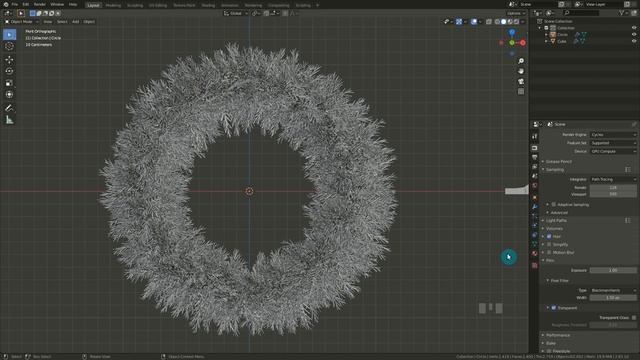
Task: Open the Feature Set dropdown
Action: (x=613, y=143)
